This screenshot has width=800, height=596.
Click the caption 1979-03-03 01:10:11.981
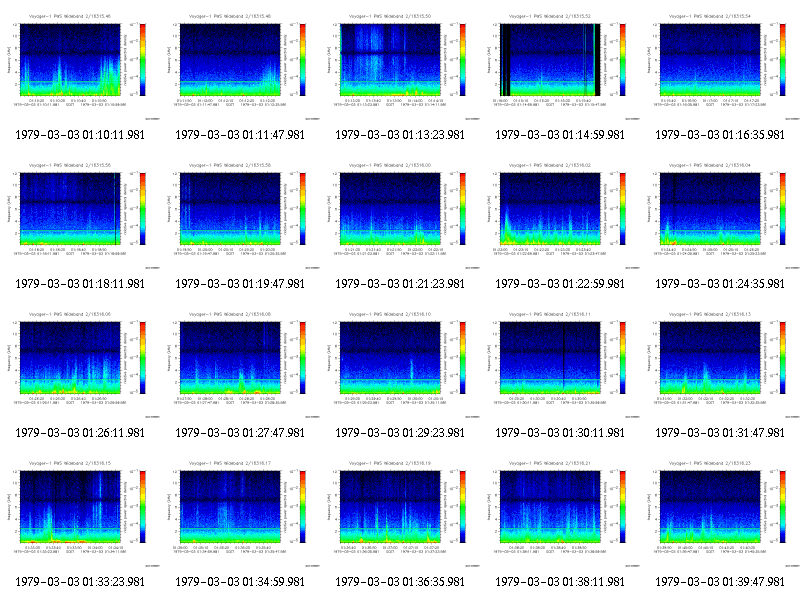pos(80,135)
